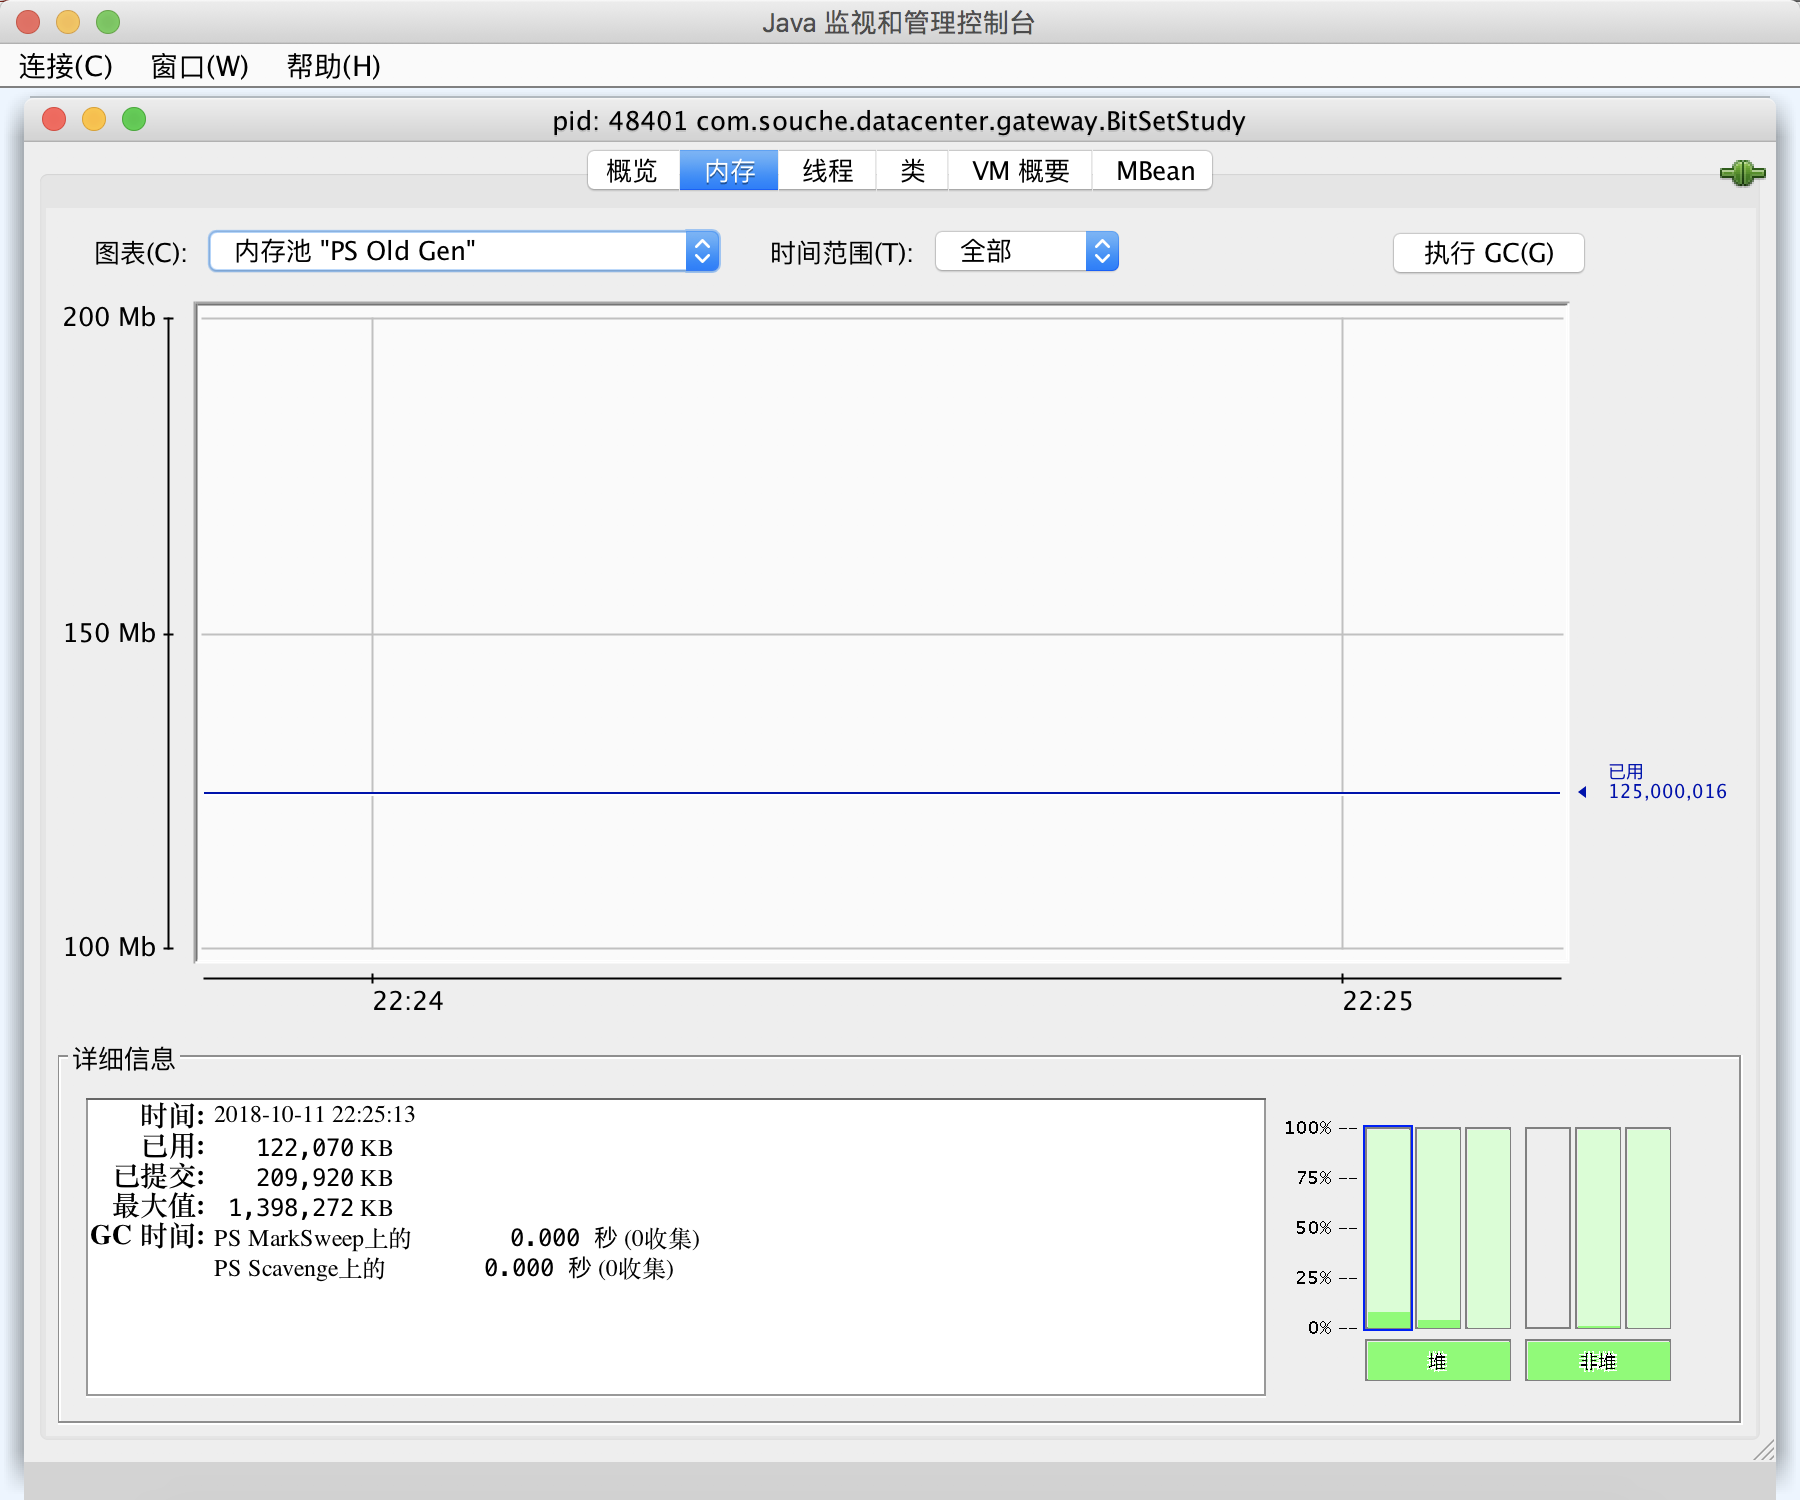
Task: Click the blue 已用 marker arrow on chart
Action: point(1583,790)
